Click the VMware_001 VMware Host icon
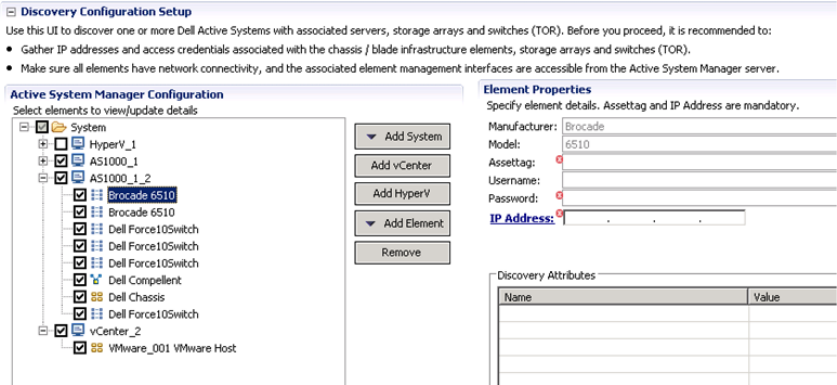 click(97, 348)
